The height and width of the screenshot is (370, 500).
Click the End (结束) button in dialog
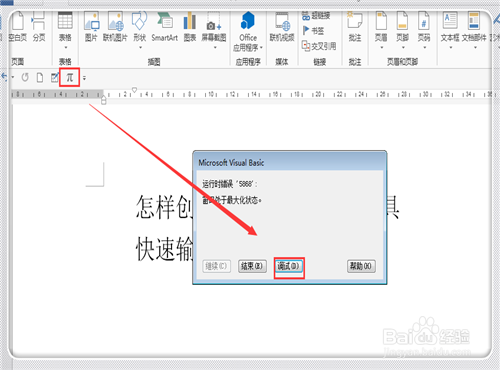(252, 266)
